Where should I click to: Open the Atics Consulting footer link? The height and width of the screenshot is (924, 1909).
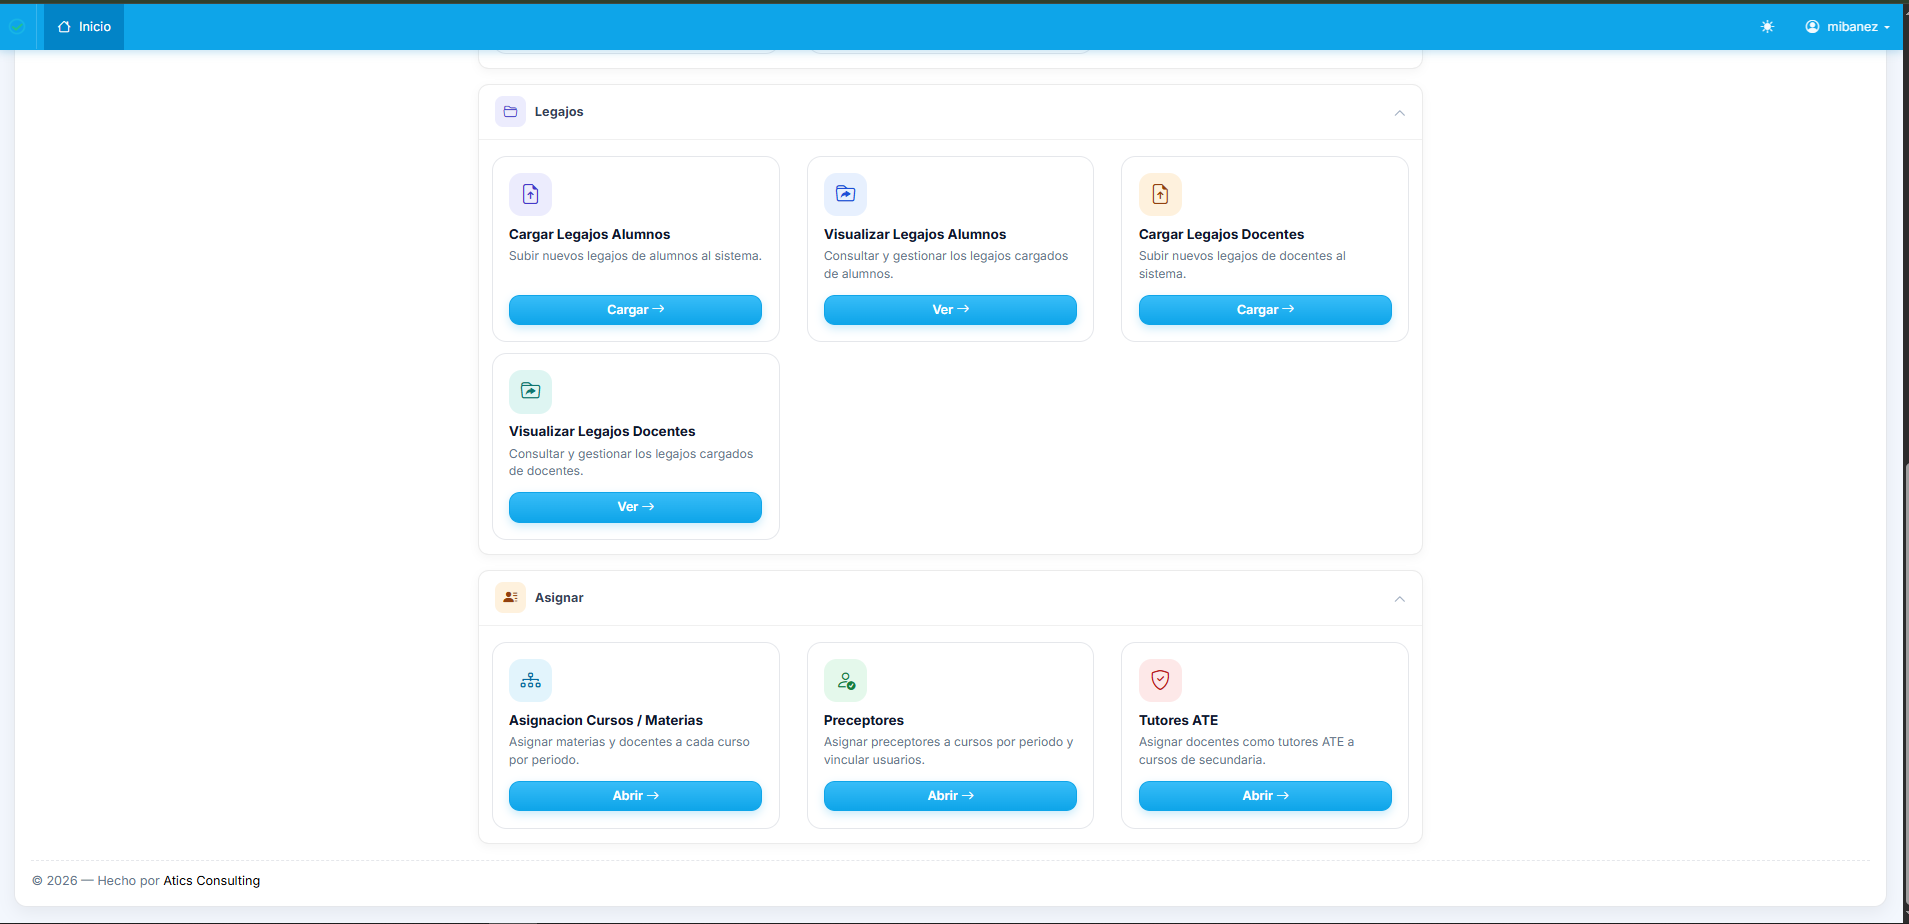[x=211, y=881]
